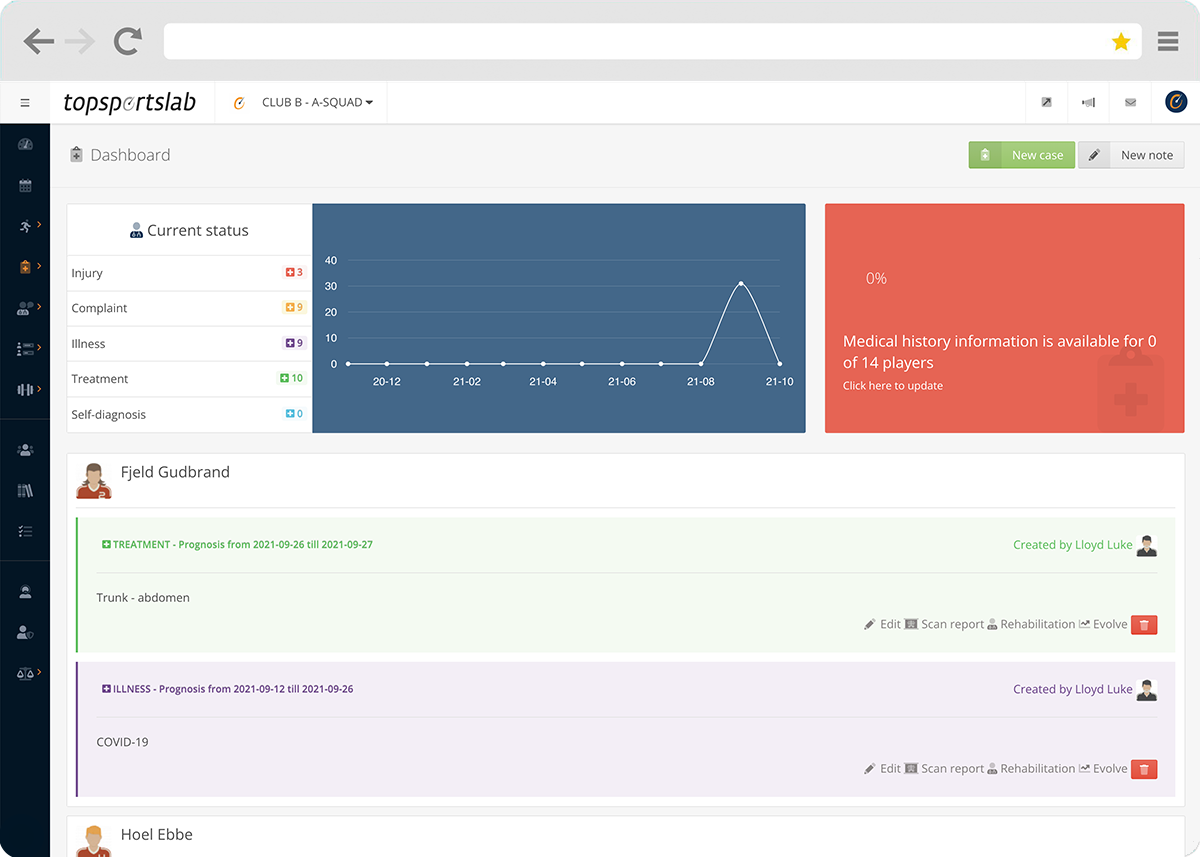
Task: Click the Dashboard page title
Action: click(130, 155)
